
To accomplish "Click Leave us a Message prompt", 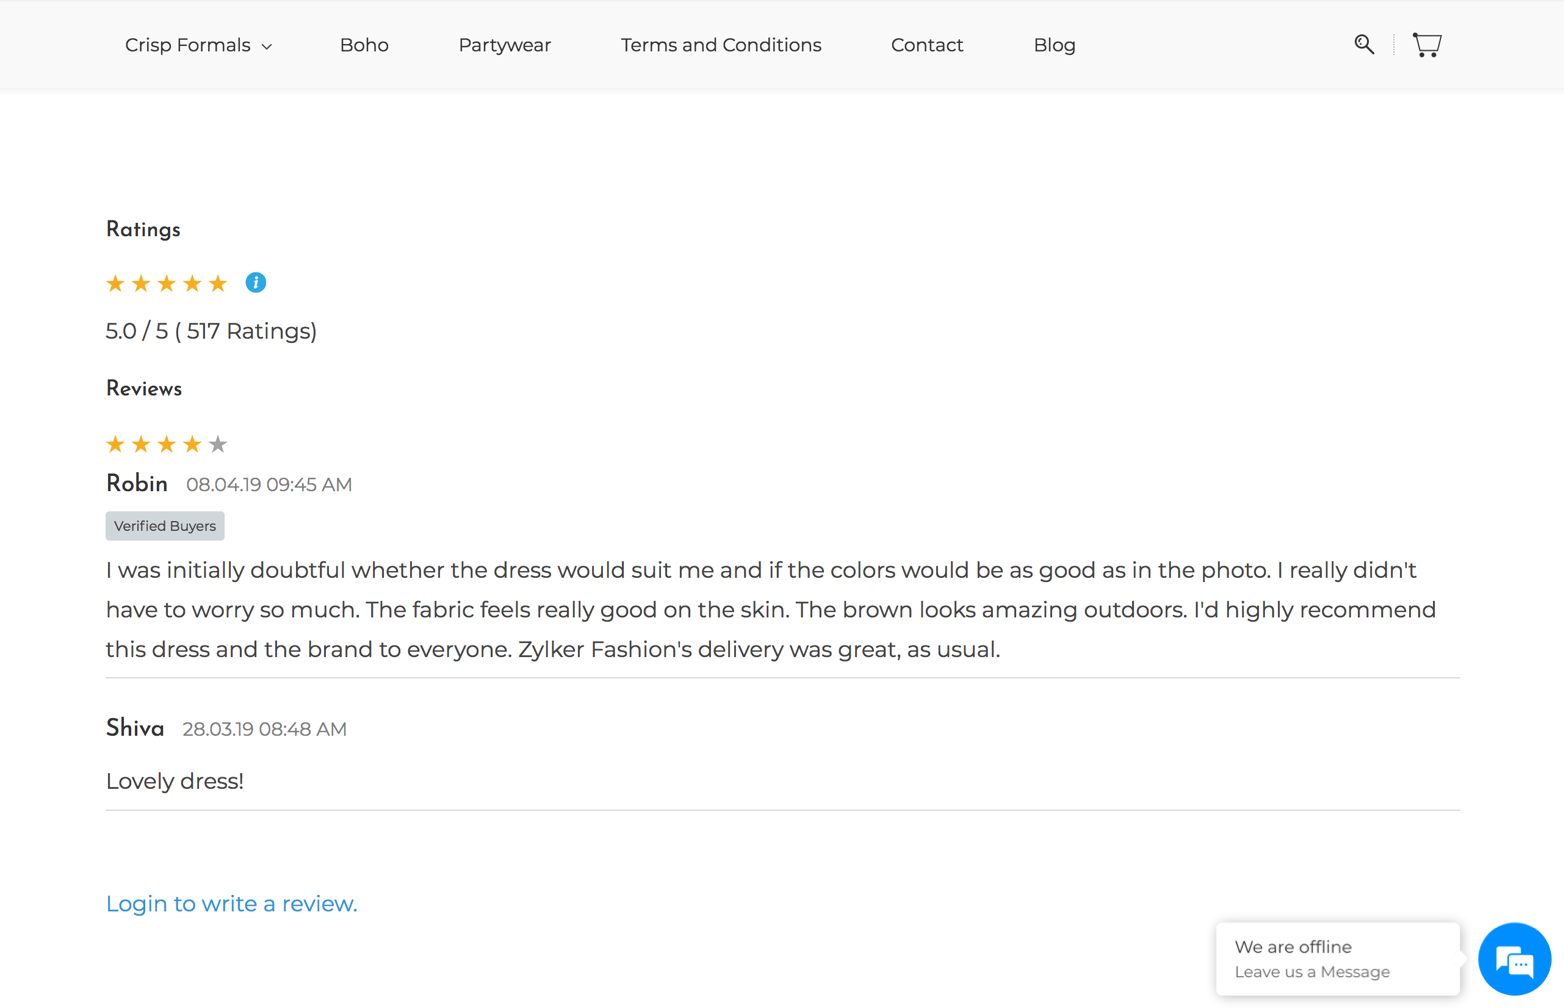I will [x=1312, y=972].
